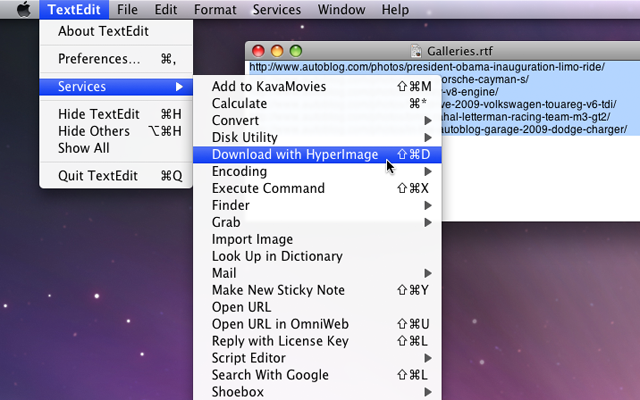Open the Grab submenu

(320, 222)
